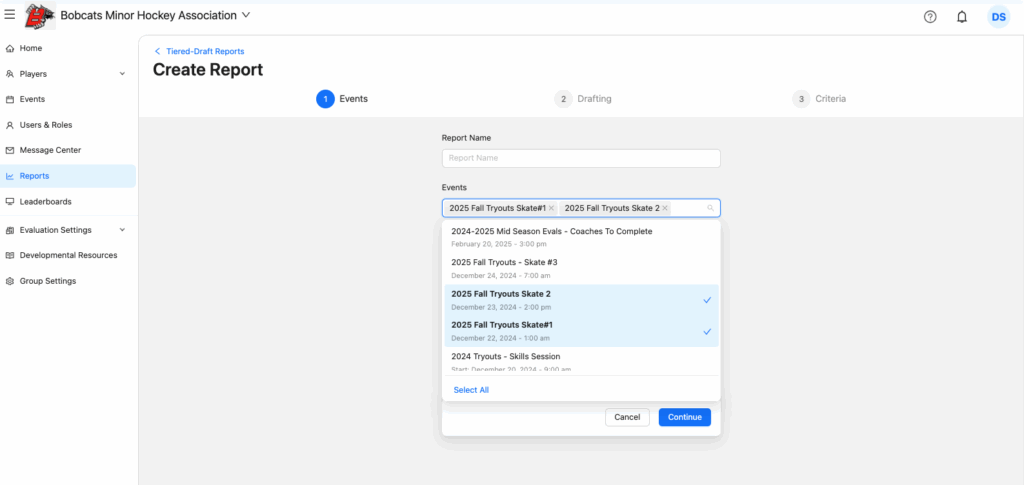Open the notifications bell icon
Screen dimensions: 1024x485
coord(962,16)
